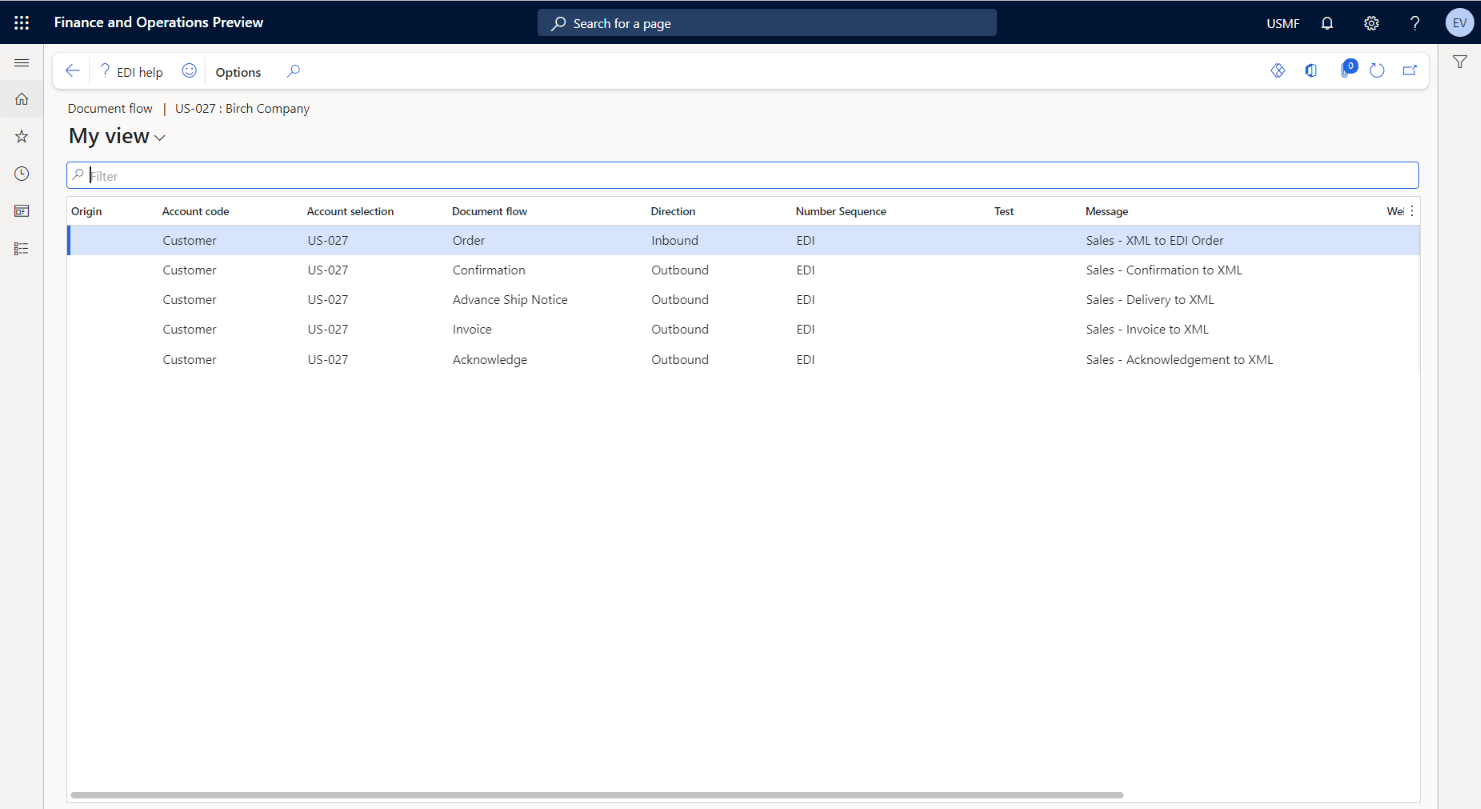Open the Power Apps diamond icon
This screenshot has width=1481, height=809.
(x=1277, y=71)
